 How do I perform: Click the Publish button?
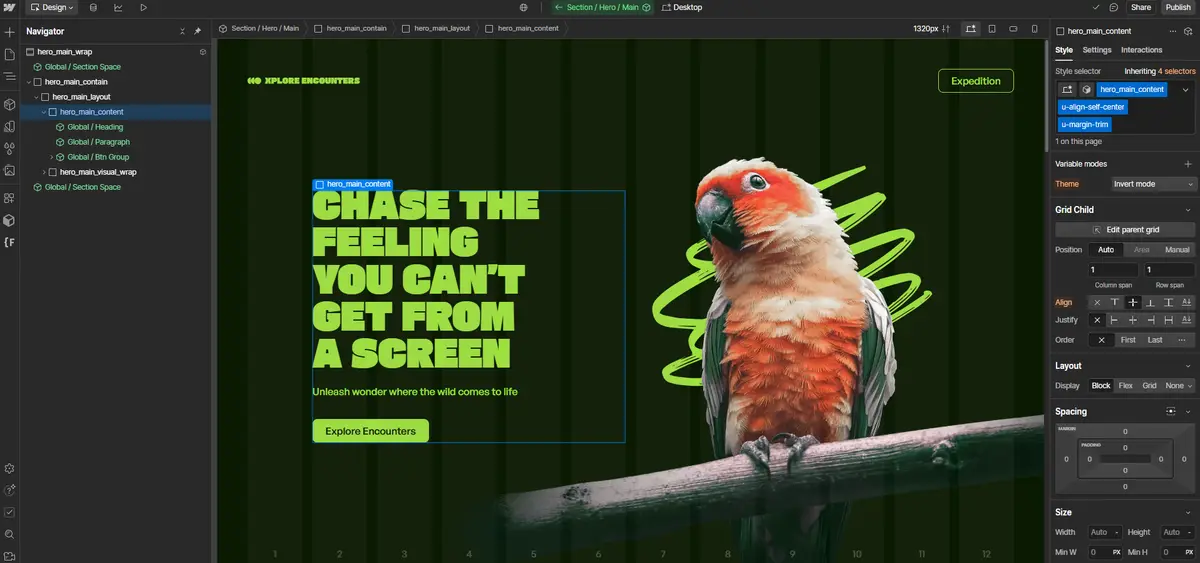tap(1178, 7)
